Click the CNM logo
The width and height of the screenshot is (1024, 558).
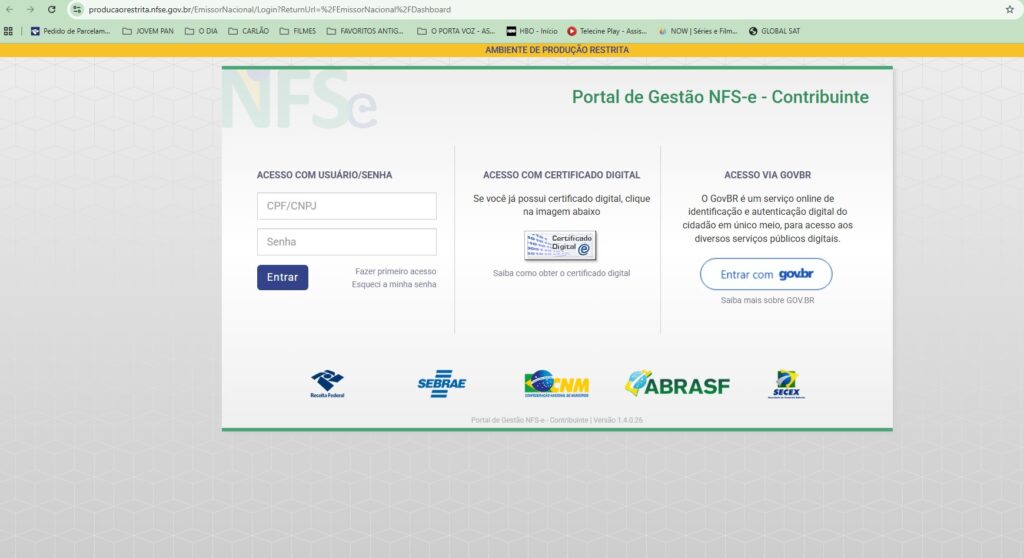click(x=556, y=384)
